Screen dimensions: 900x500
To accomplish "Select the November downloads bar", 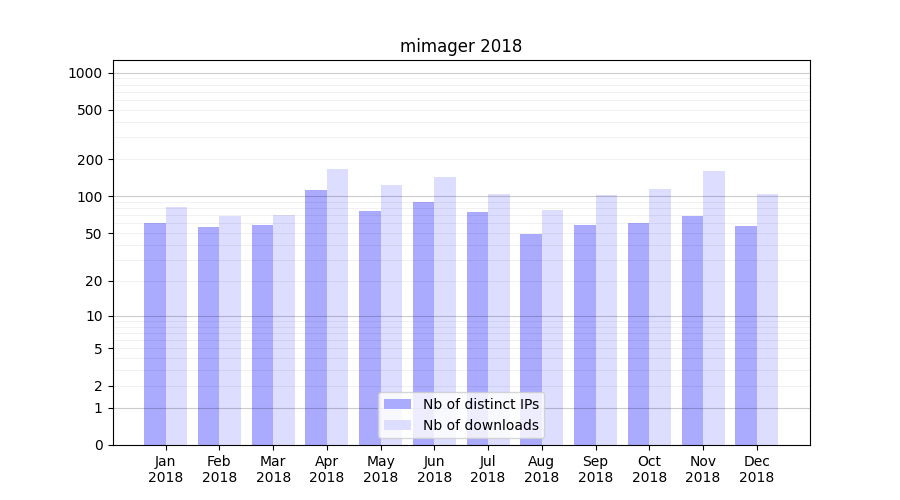I will tap(714, 308).
